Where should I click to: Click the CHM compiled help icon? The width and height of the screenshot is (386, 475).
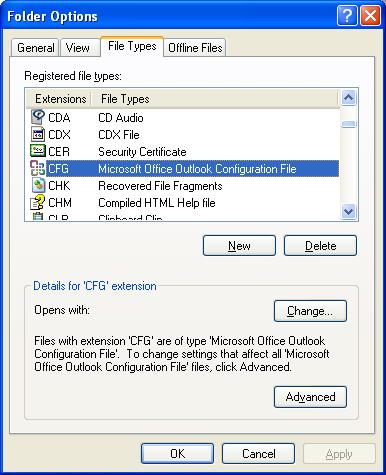pyautogui.click(x=38, y=202)
